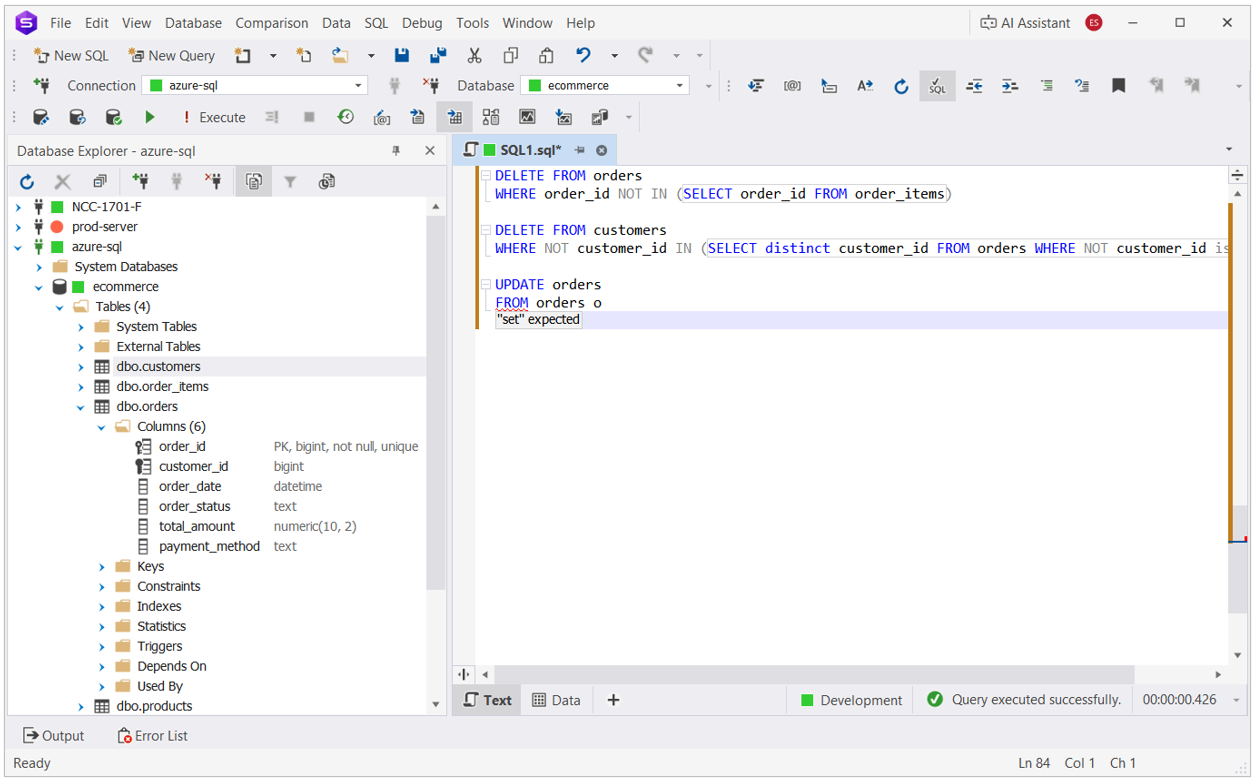
Task: Close the SQL1.sql* tab
Action: pyautogui.click(x=602, y=150)
